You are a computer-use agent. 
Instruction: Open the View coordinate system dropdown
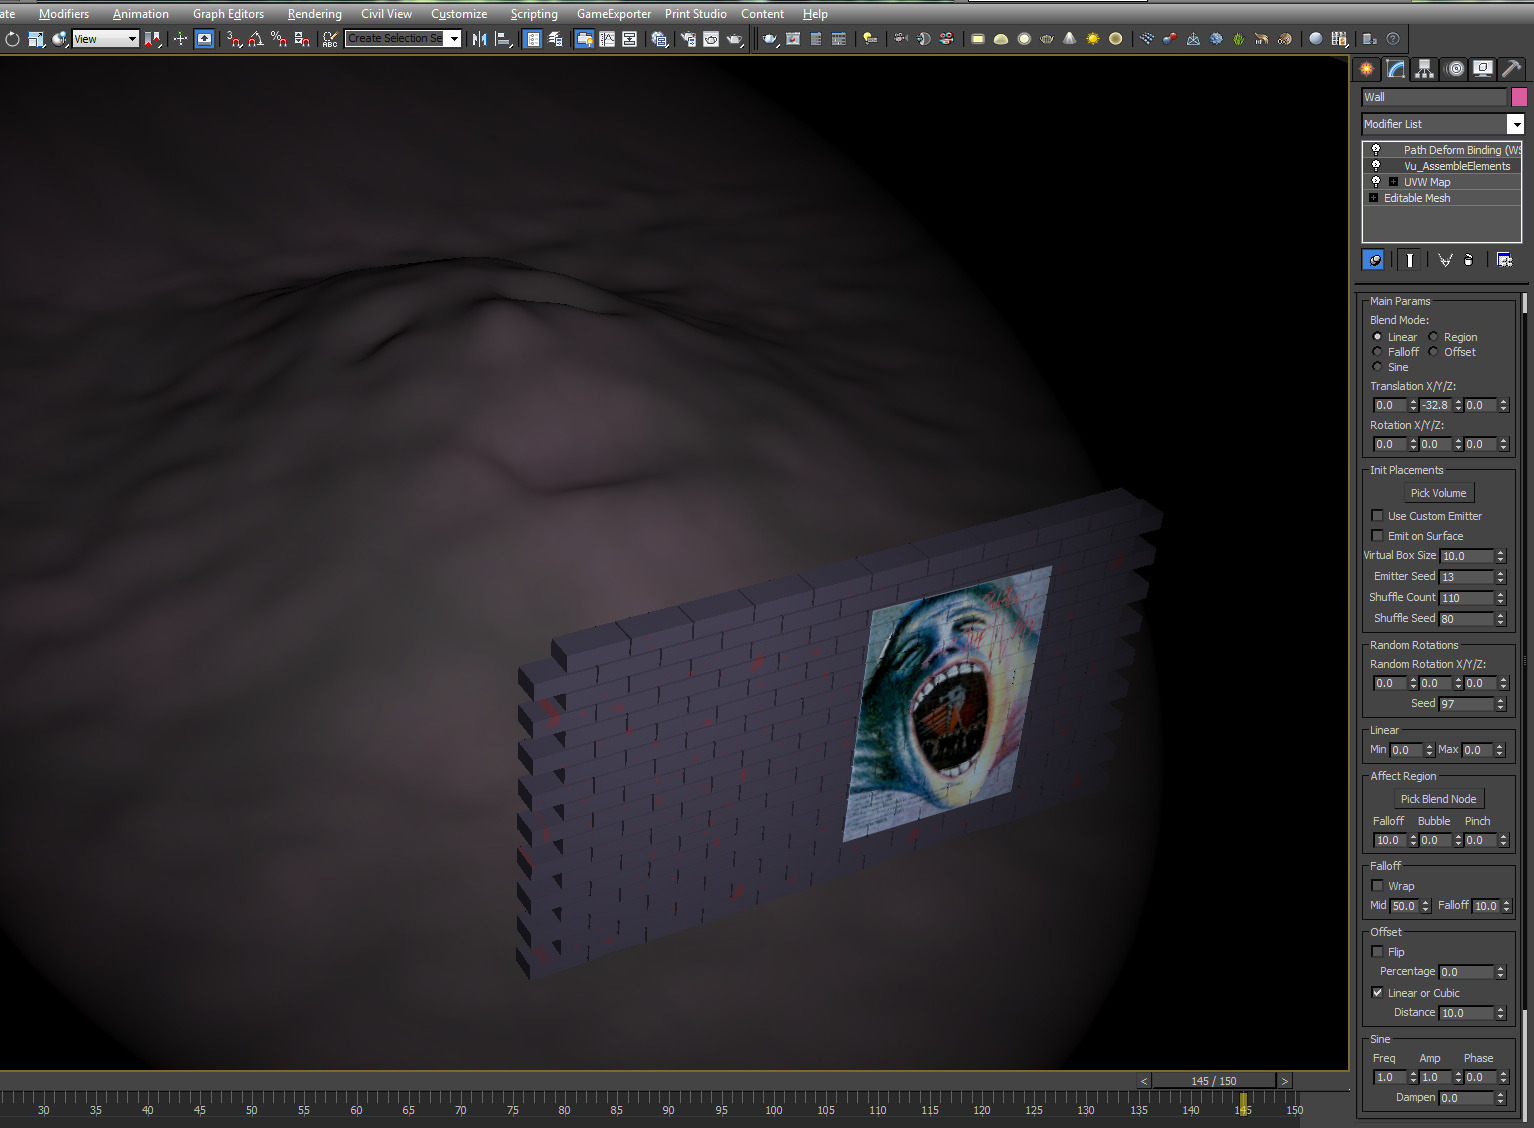(106, 39)
